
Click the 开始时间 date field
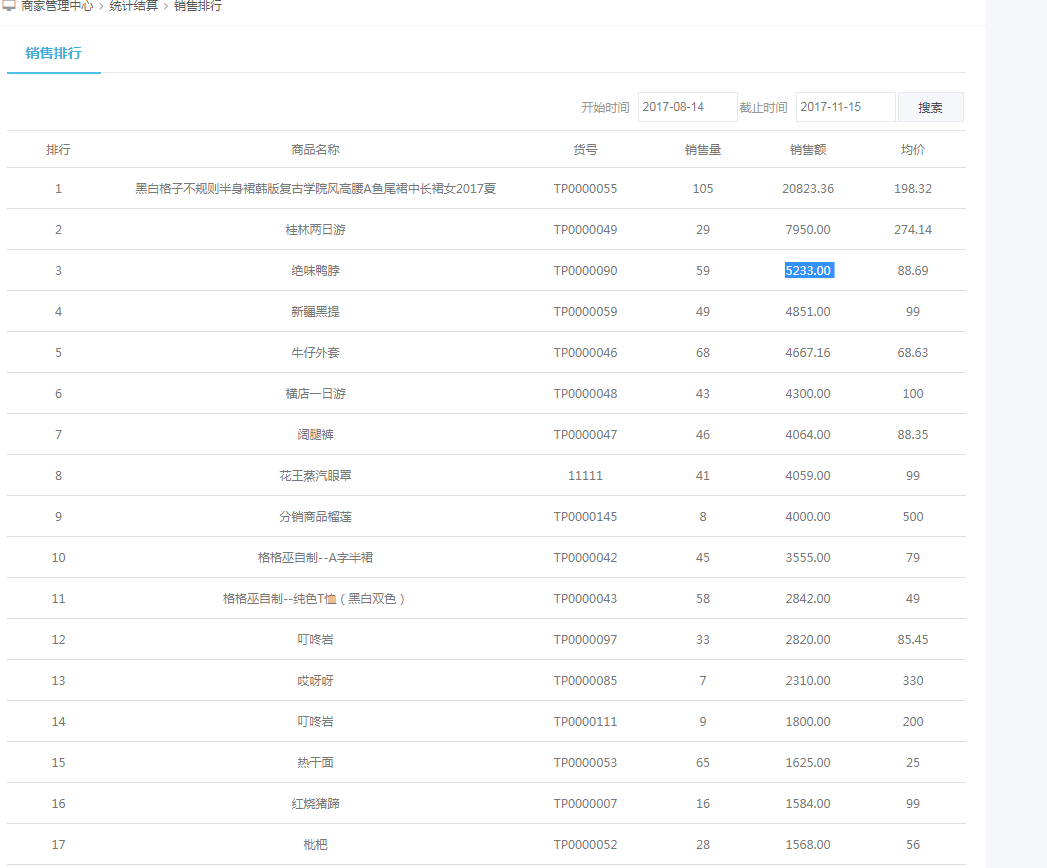[x=687, y=107]
